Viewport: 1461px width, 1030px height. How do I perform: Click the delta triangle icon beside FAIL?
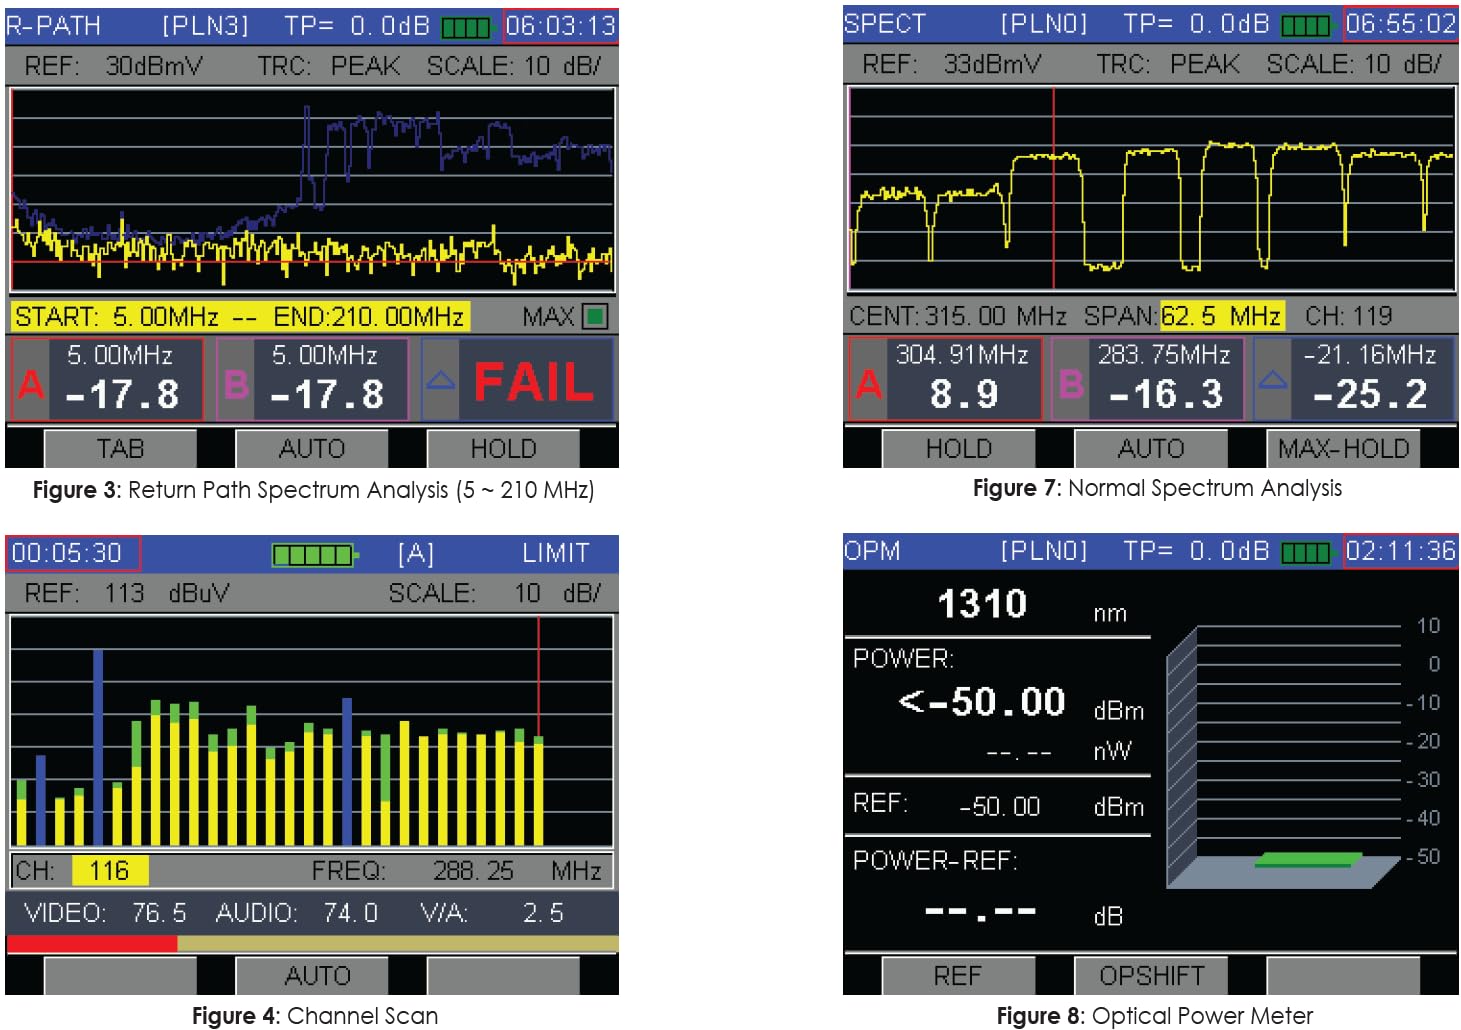point(440,381)
